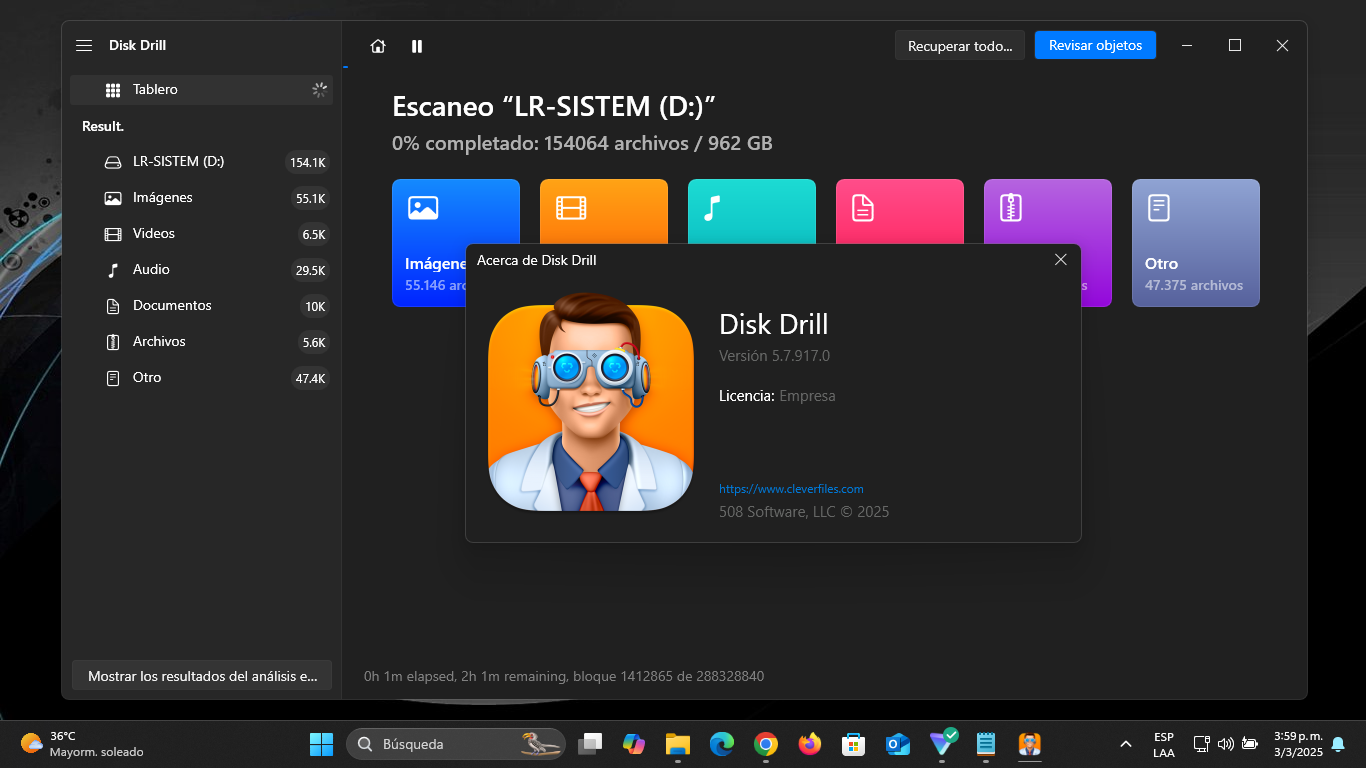Click the 5.6K badge next to Archivos
This screenshot has height=768, width=1366.
coord(314,343)
